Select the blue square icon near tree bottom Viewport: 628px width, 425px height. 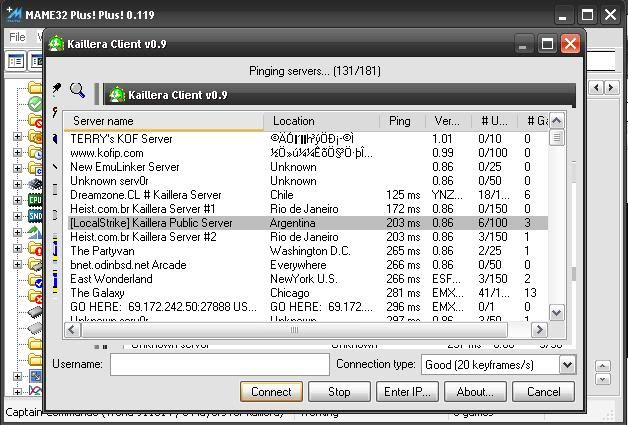[35, 376]
